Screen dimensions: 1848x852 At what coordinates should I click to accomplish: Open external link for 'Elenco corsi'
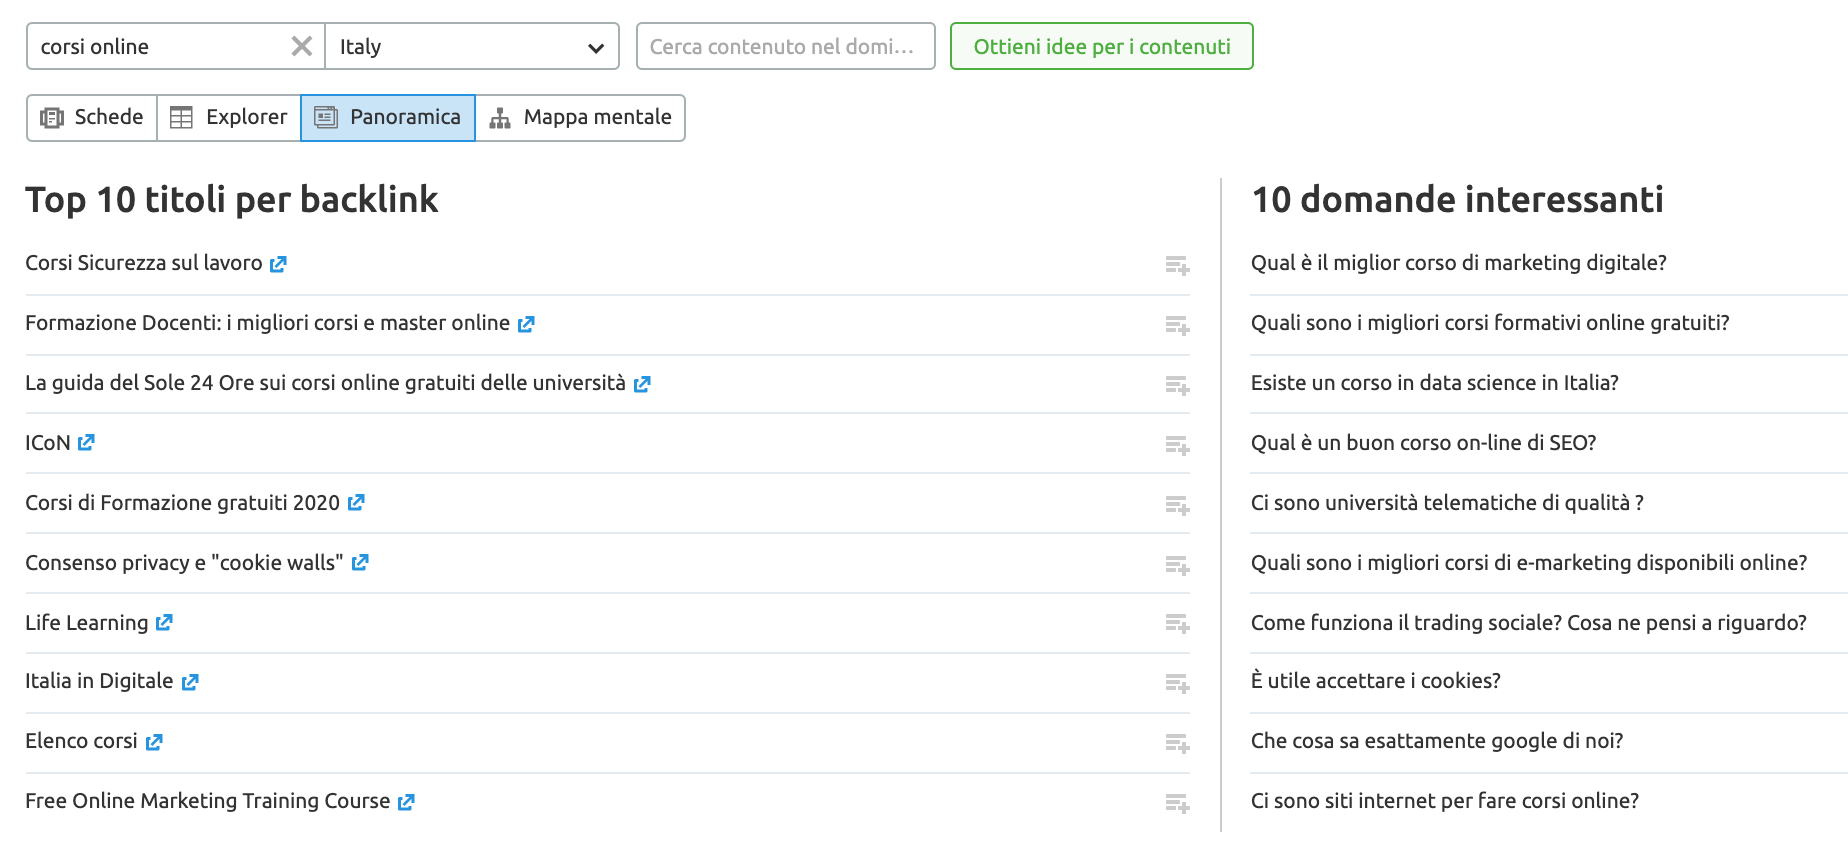(154, 742)
